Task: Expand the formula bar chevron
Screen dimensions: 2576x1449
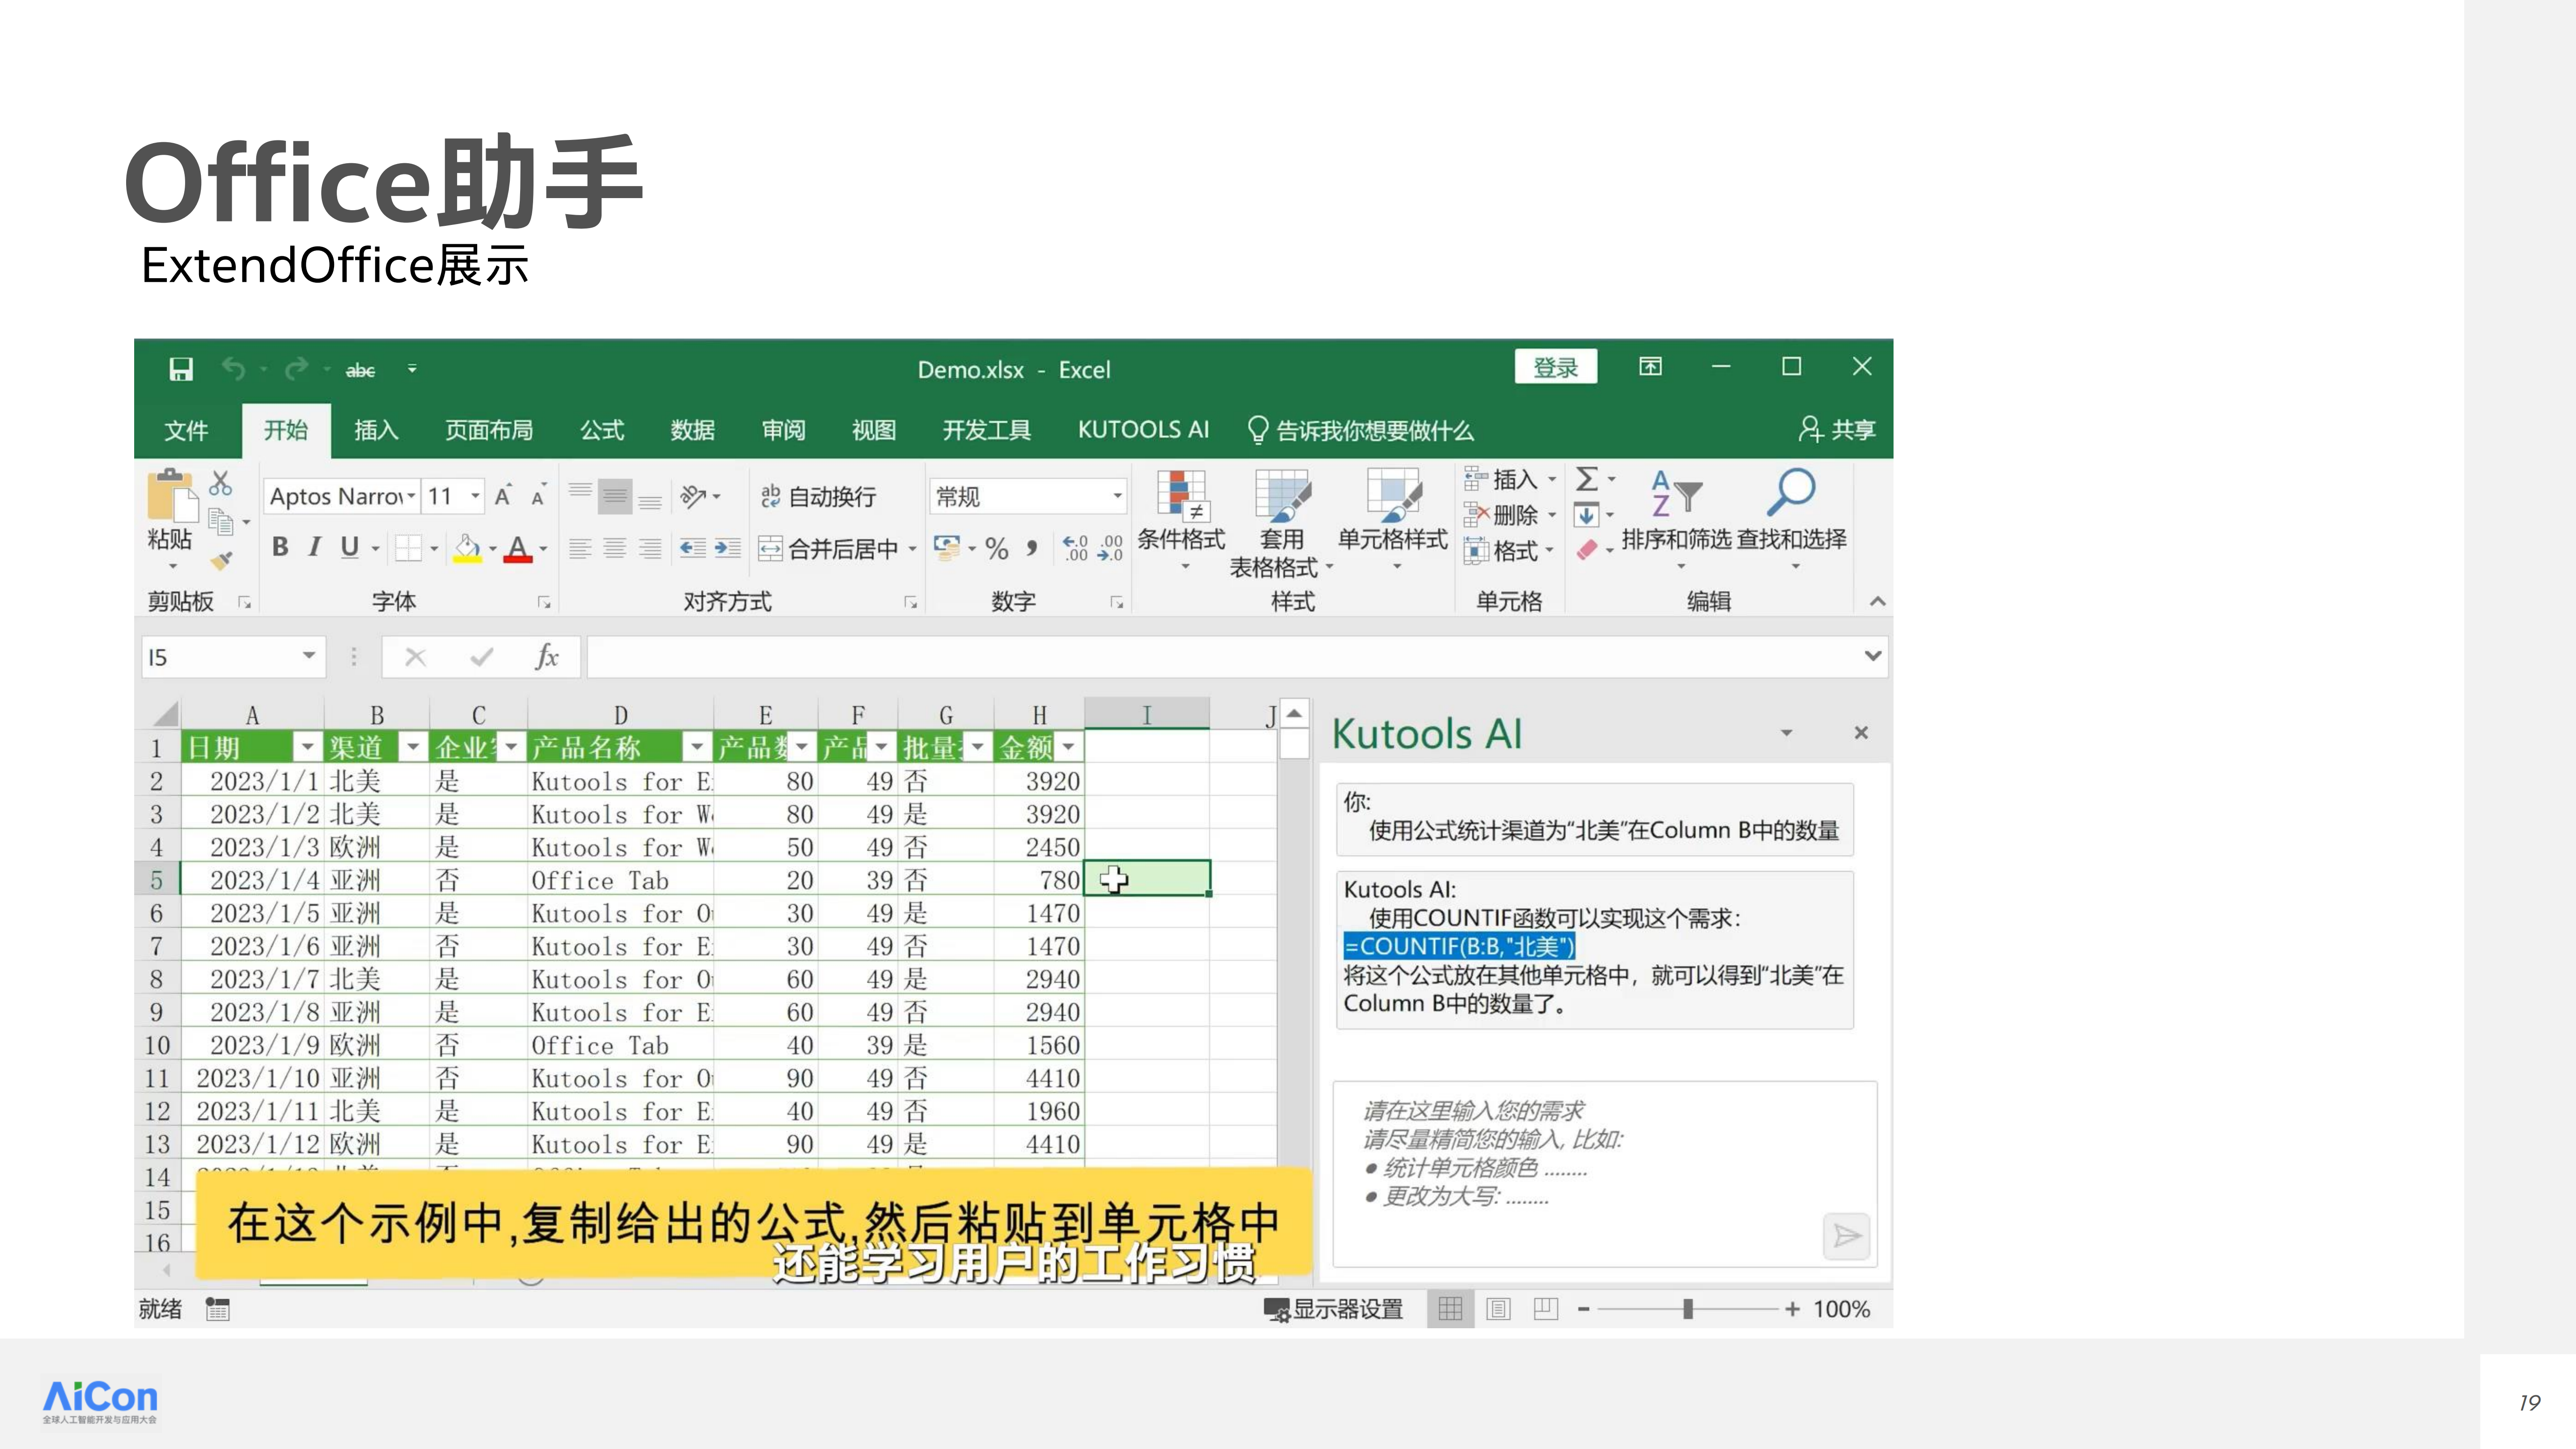Action: tap(1873, 656)
